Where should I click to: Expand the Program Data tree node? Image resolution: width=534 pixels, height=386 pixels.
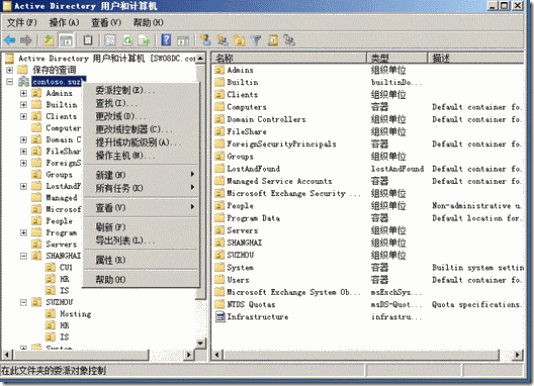(x=23, y=233)
